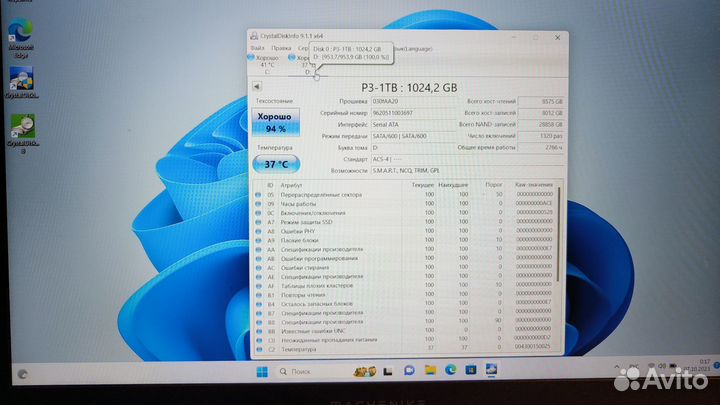Click the previous disk arrow button
The width and height of the screenshot is (720, 405).
(257, 86)
